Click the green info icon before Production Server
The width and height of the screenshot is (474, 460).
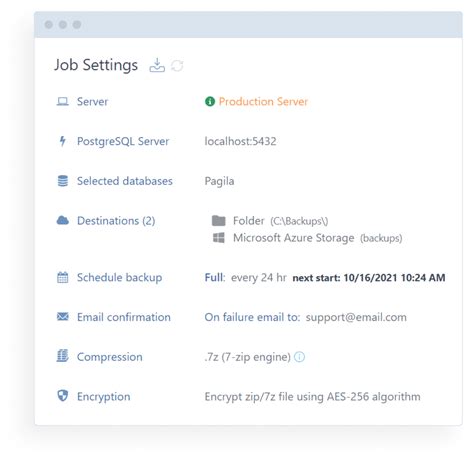point(210,101)
